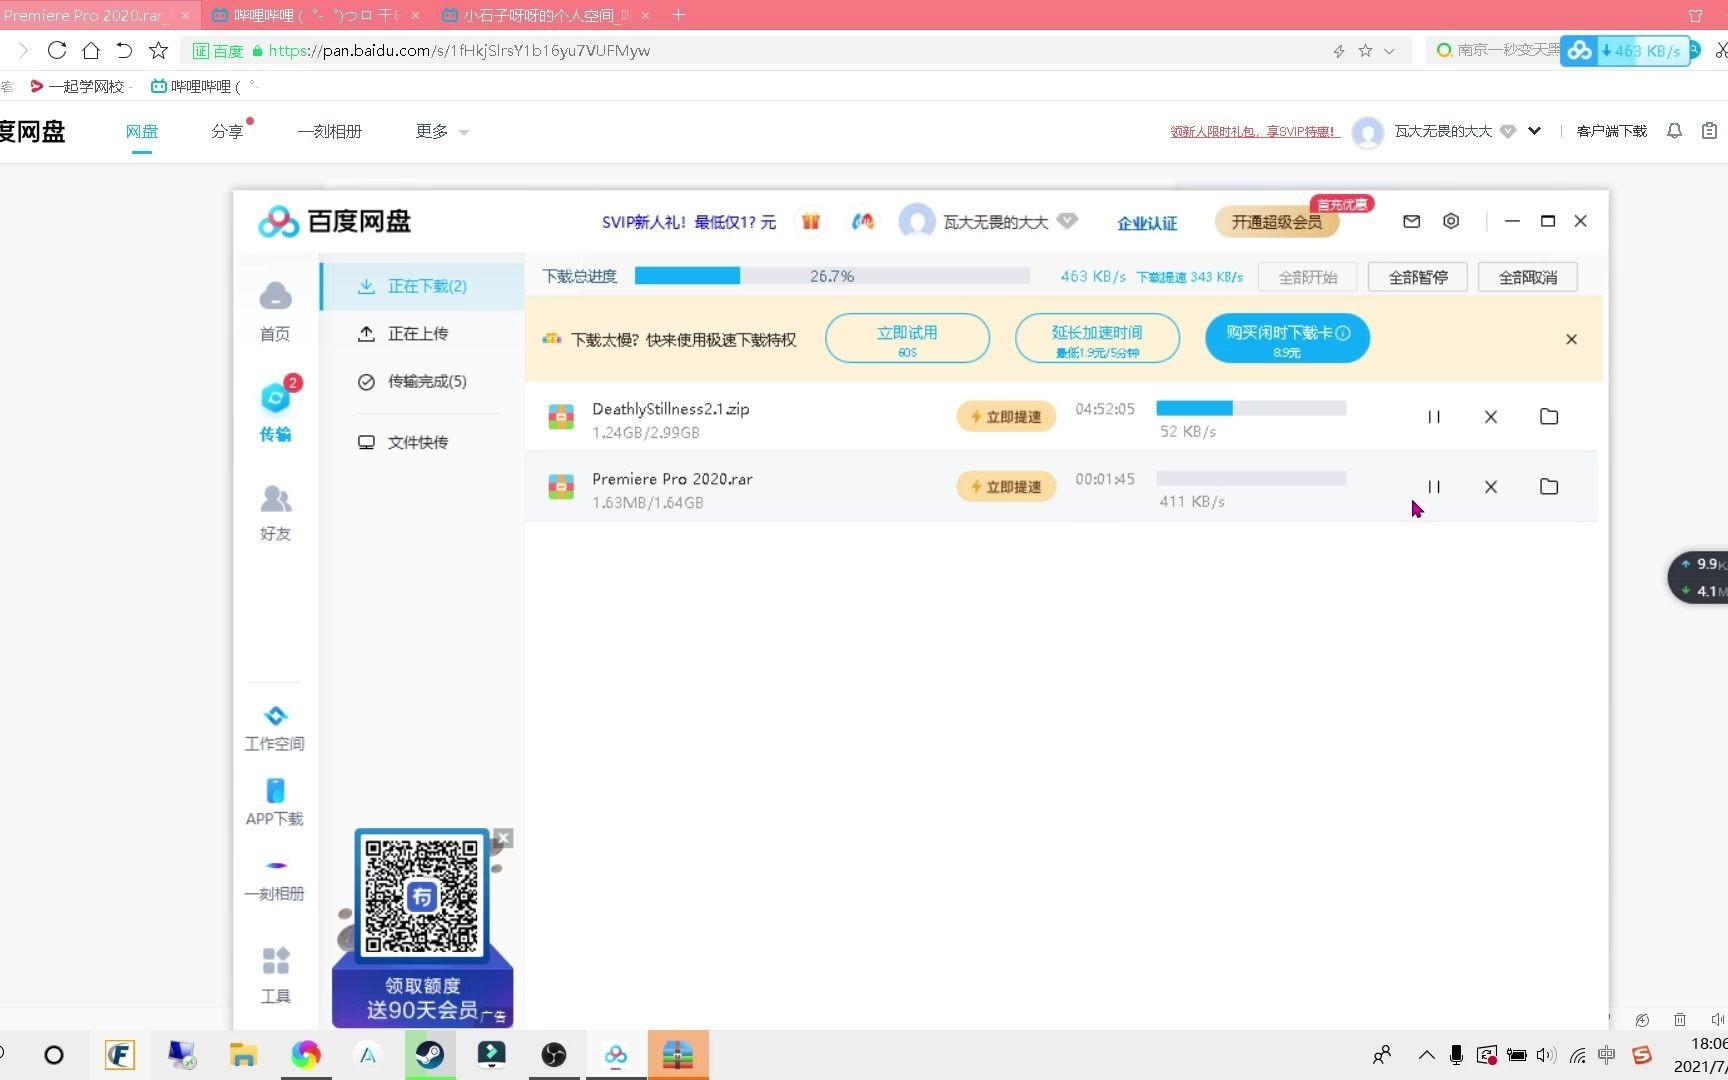Open the 企业认证 link

click(1147, 223)
